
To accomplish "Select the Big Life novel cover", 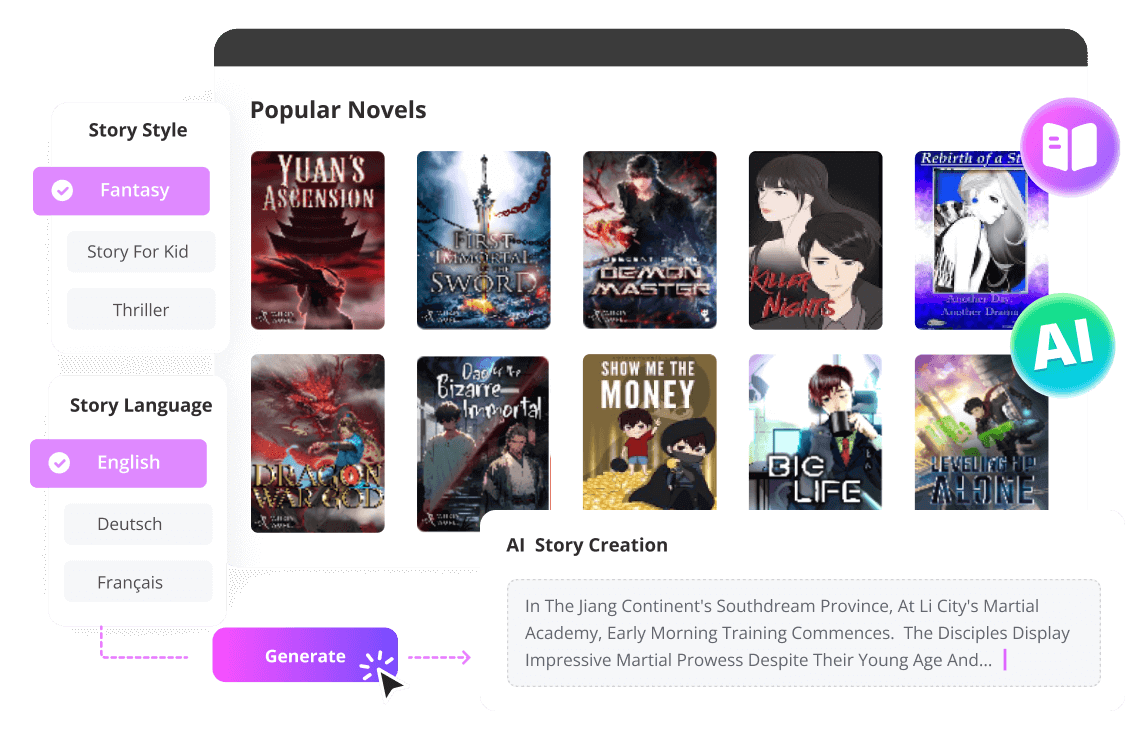I will 815,432.
